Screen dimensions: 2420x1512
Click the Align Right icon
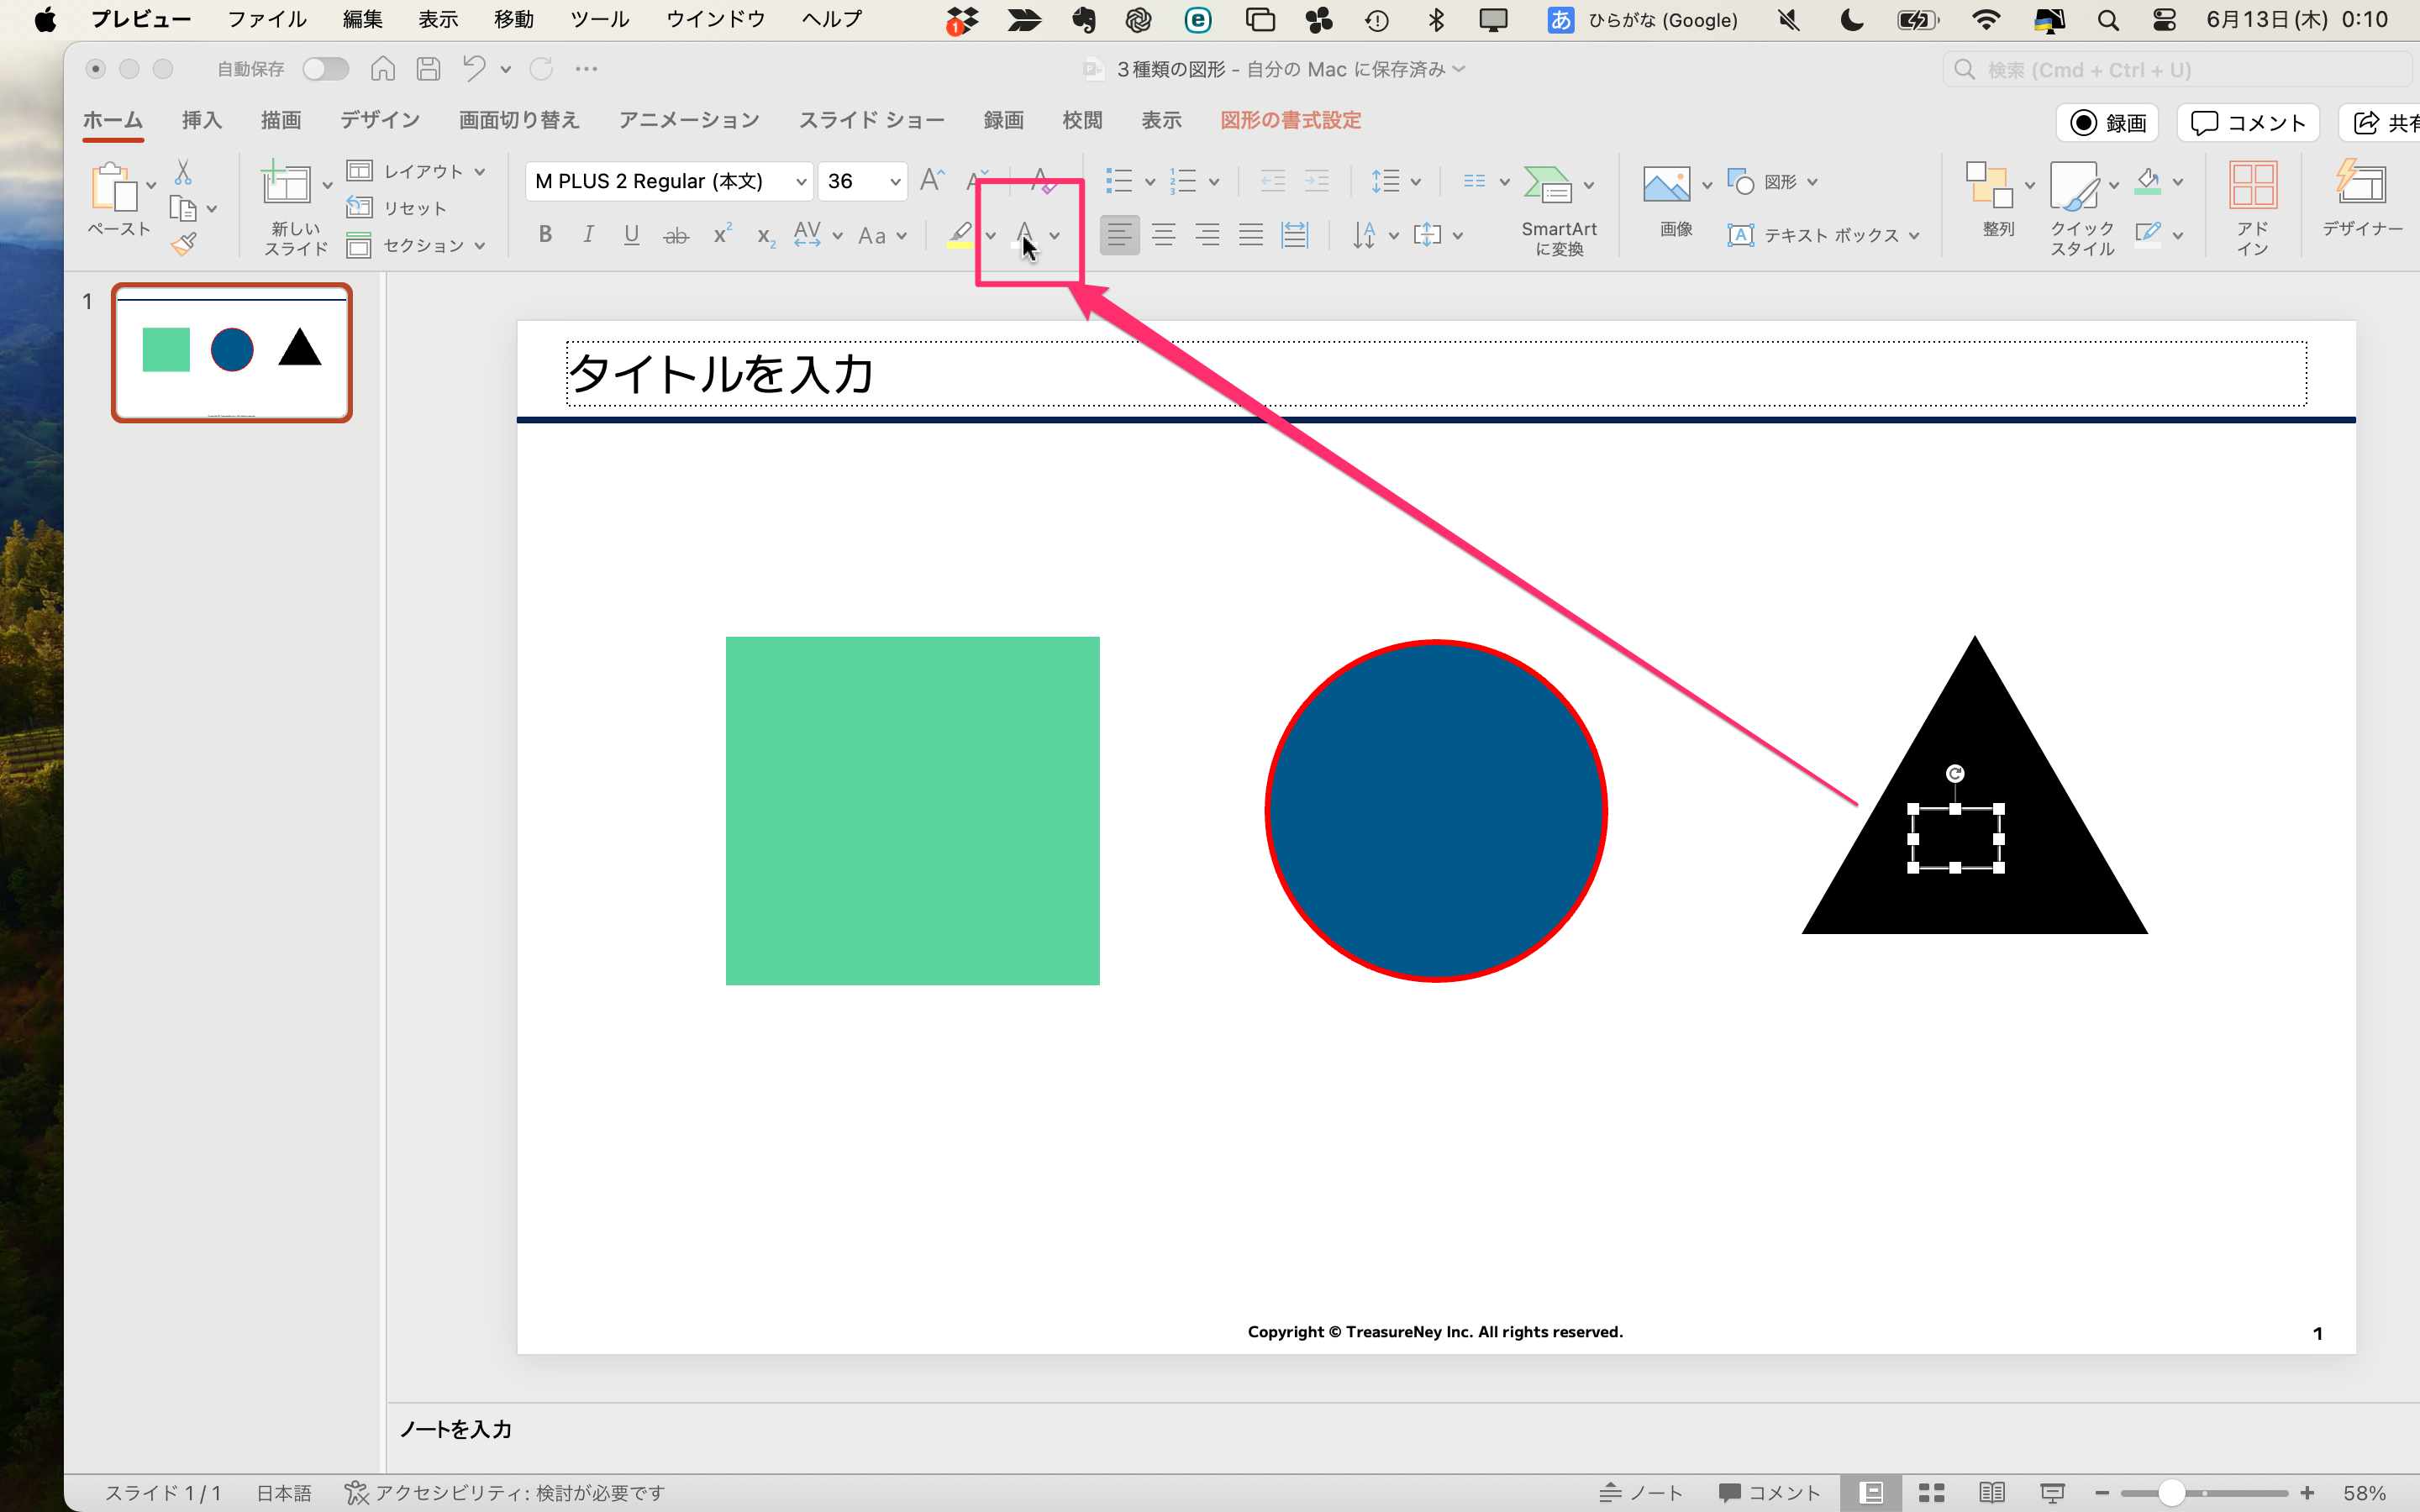coord(1207,236)
